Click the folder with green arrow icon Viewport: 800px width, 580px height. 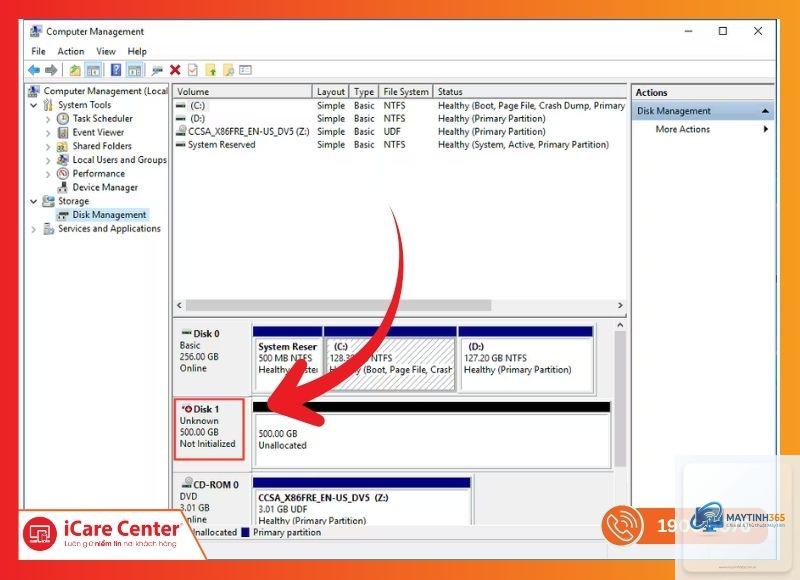click(x=211, y=70)
